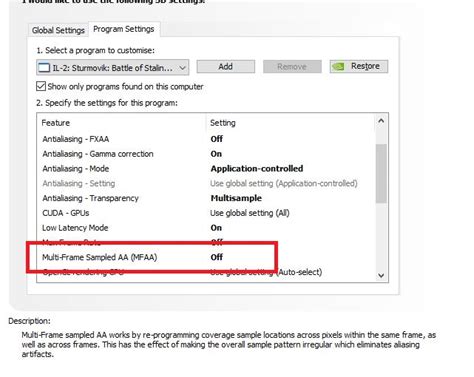The width and height of the screenshot is (474, 377).
Task: Select Multi-Frame Sampled AA (MFAA) feature
Action: click(99, 257)
